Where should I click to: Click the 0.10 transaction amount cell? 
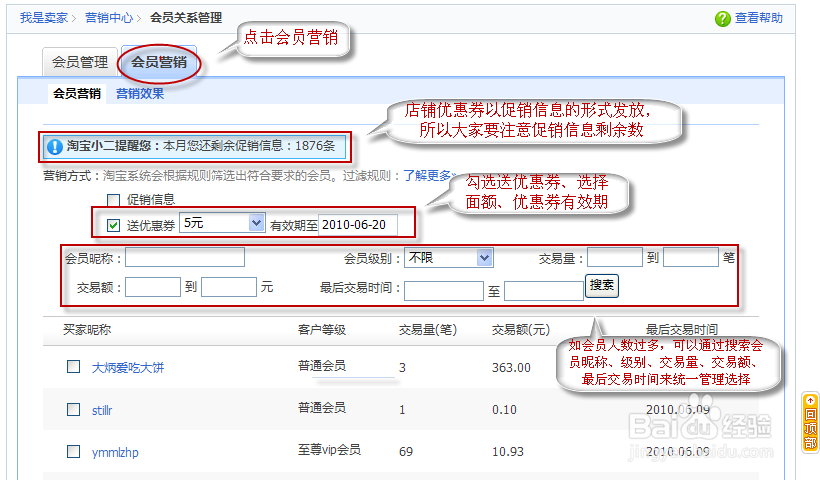(x=504, y=409)
